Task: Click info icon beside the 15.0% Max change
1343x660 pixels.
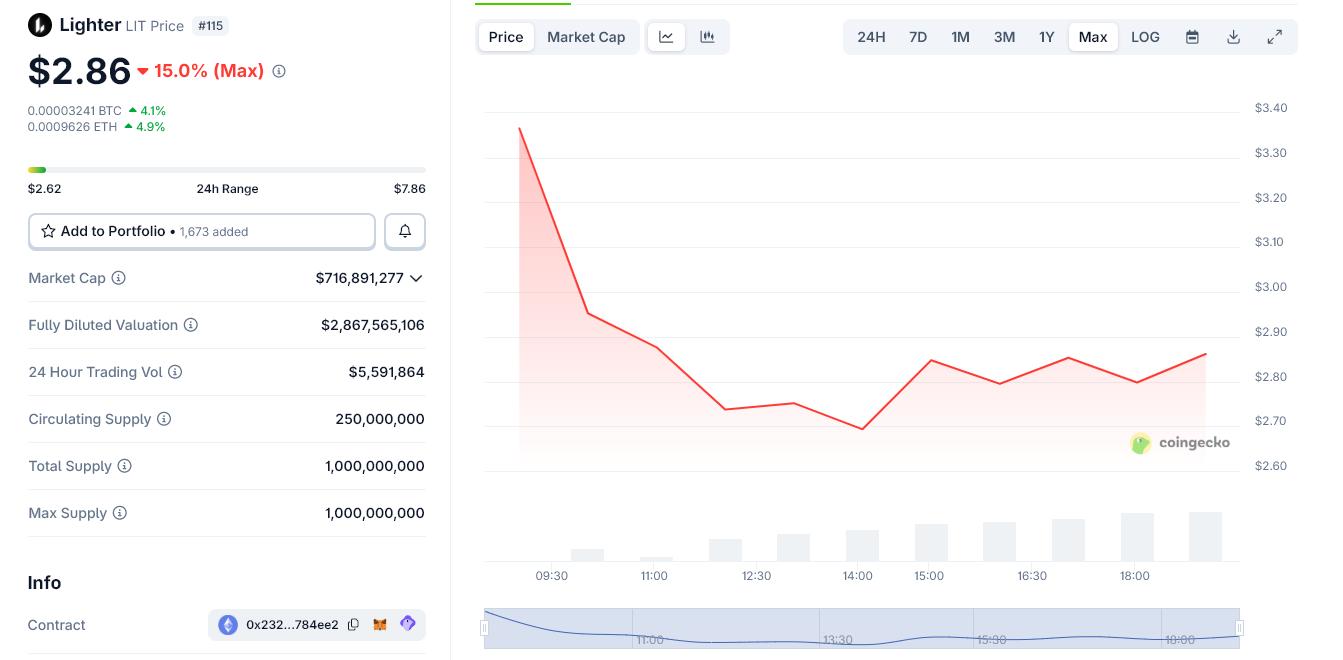Action: pos(279,71)
